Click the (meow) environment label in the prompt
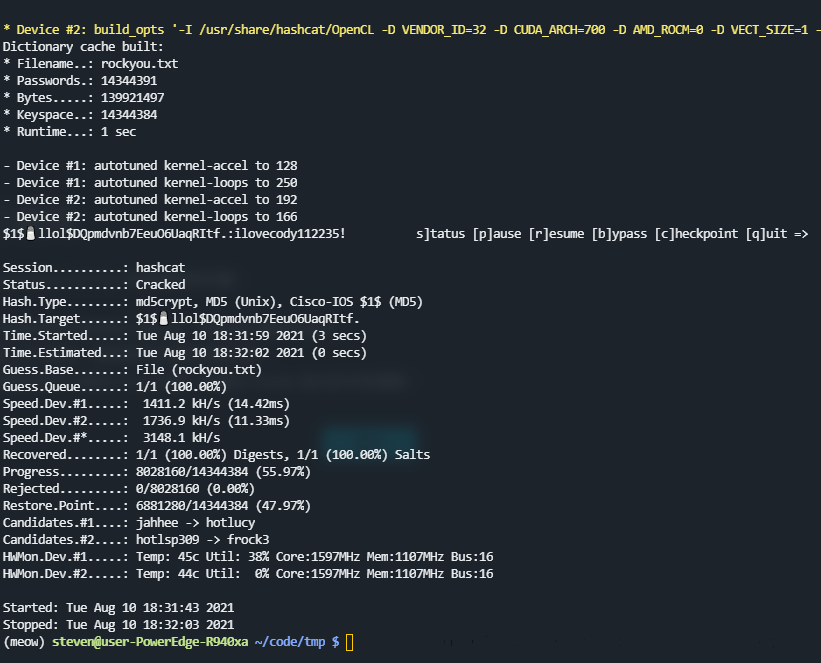The image size is (821, 663). tap(24, 642)
